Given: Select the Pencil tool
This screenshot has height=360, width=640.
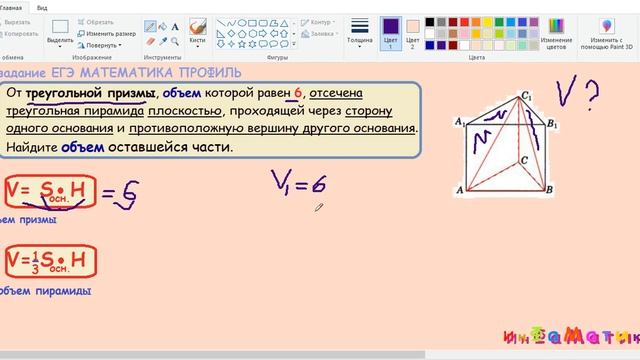Looking at the screenshot, I should pos(150,27).
